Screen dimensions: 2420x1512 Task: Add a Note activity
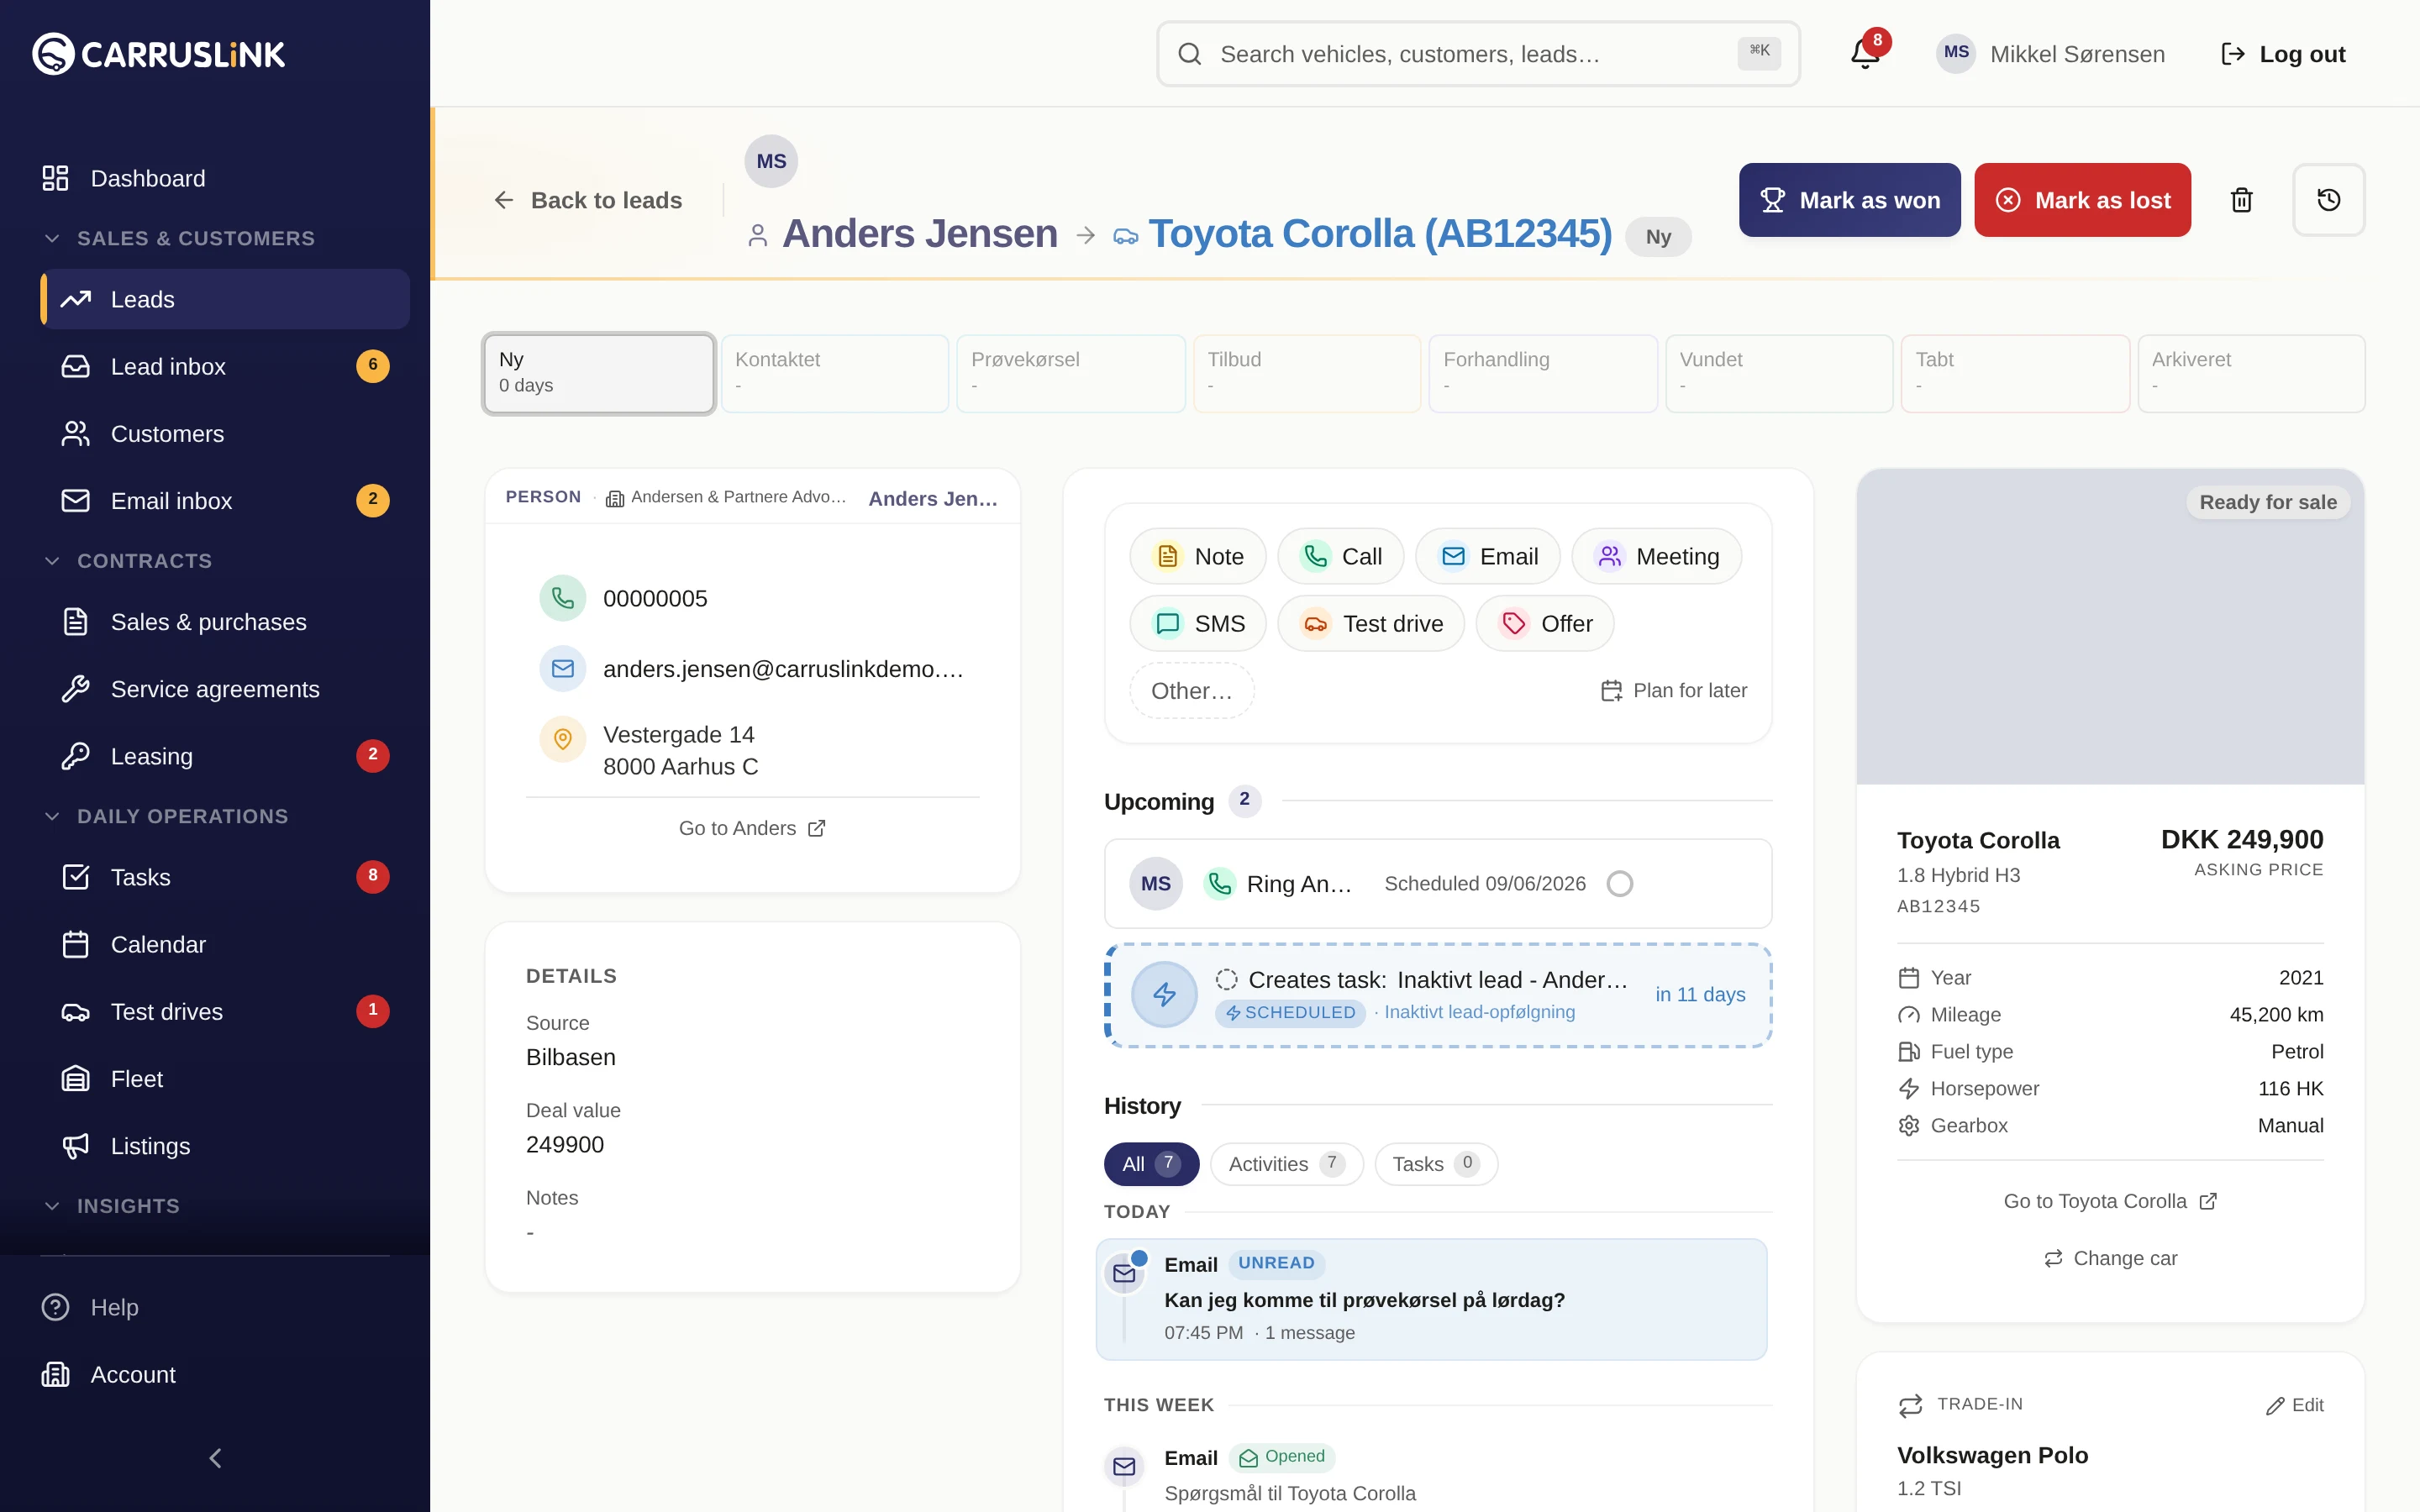pyautogui.click(x=1198, y=556)
